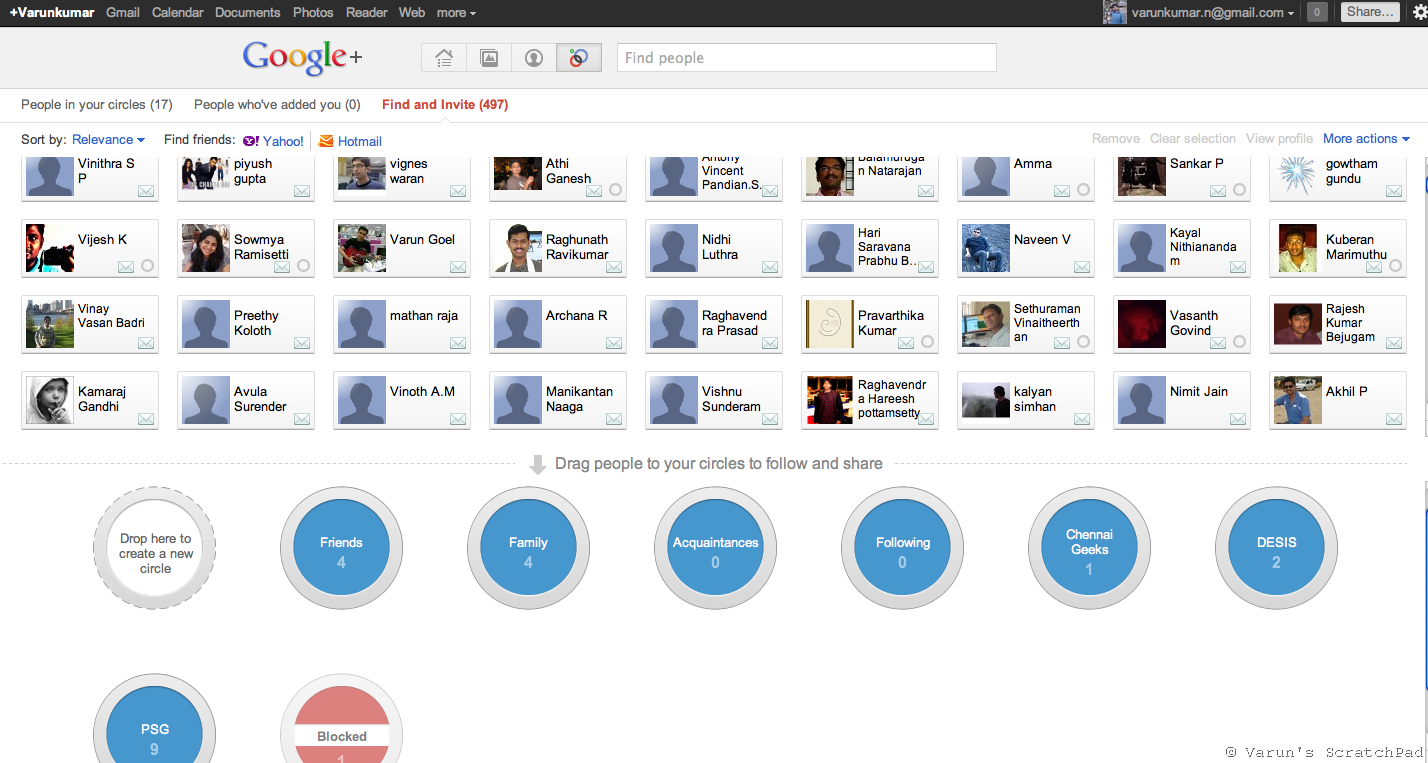Click envelope icon on Naveen V card

[x=1082, y=267]
